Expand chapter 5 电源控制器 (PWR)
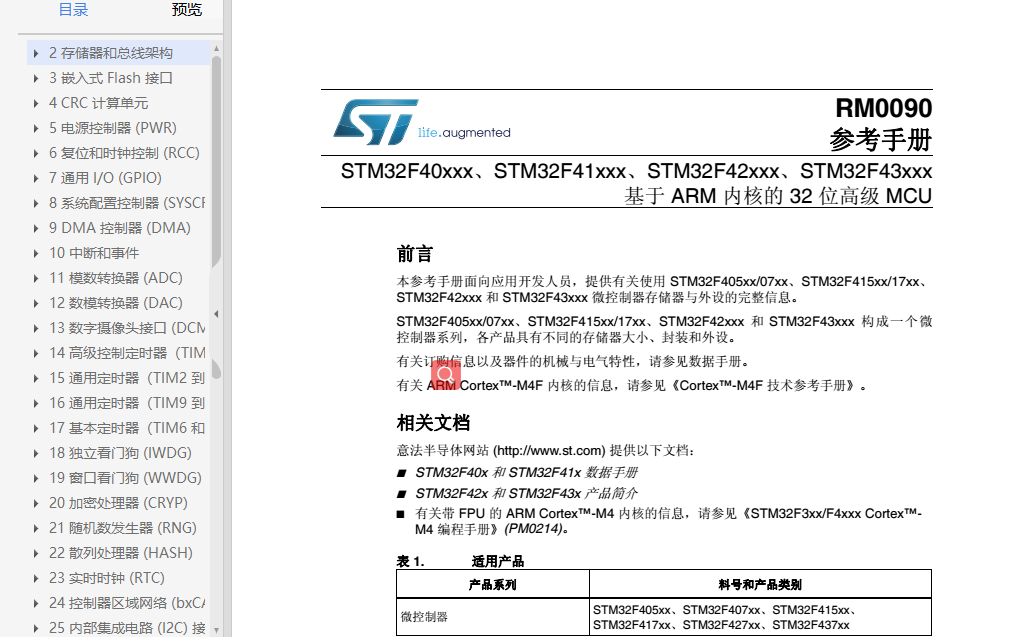The width and height of the screenshot is (1017, 637). tap(36, 128)
